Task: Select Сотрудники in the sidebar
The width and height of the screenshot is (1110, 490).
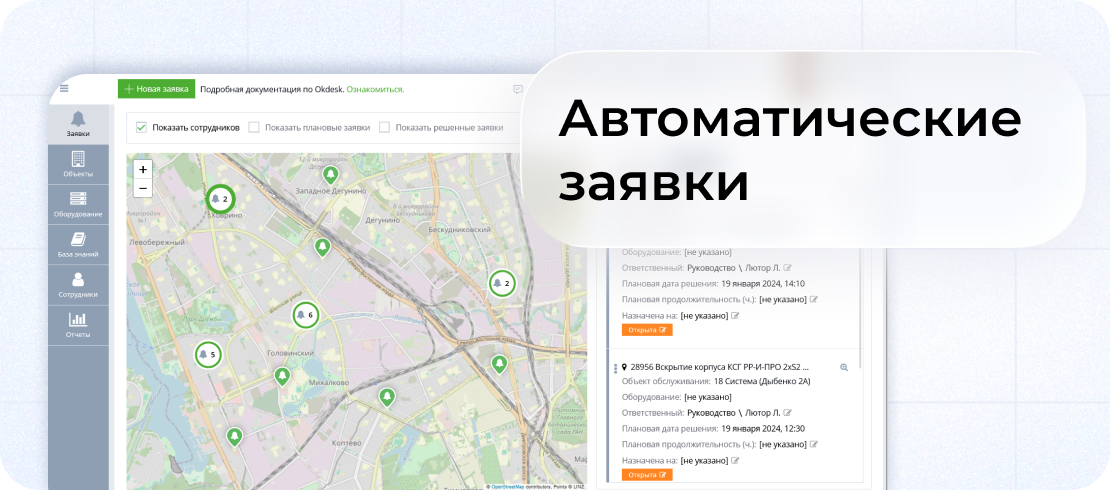Action: click(78, 285)
